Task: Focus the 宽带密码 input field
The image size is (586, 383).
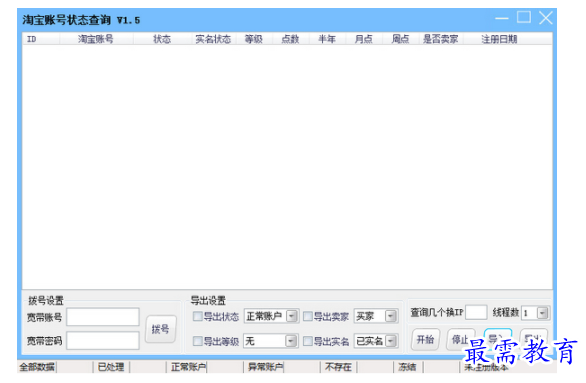Action: point(103,340)
